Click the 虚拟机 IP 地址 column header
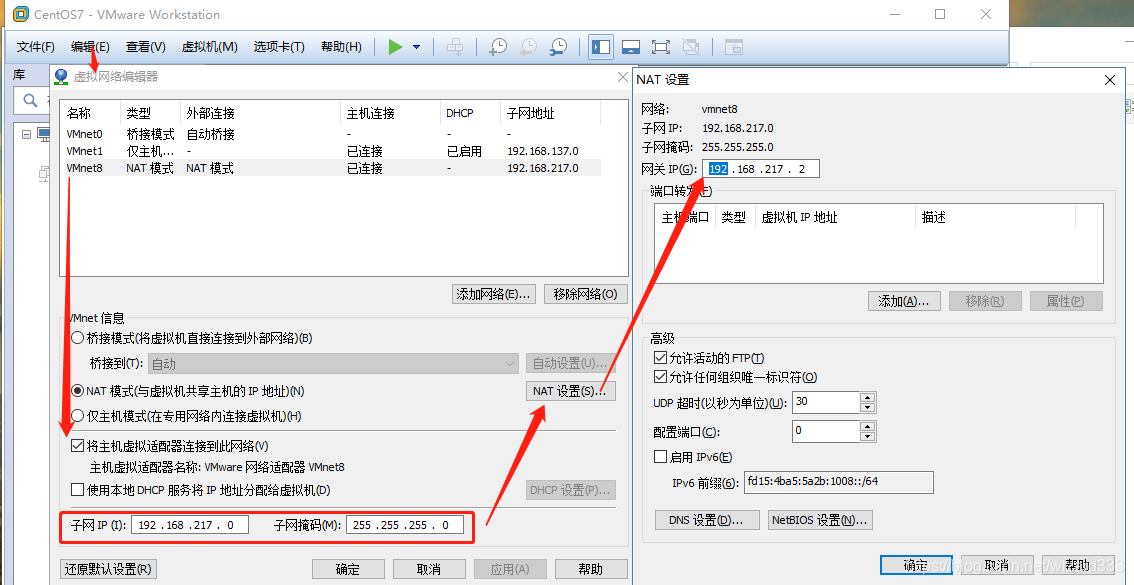The image size is (1134, 585). pos(835,218)
